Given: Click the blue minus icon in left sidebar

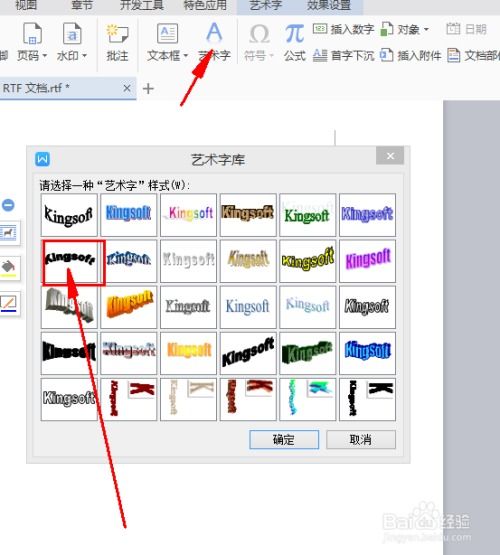Looking at the screenshot, I should click(x=8, y=205).
